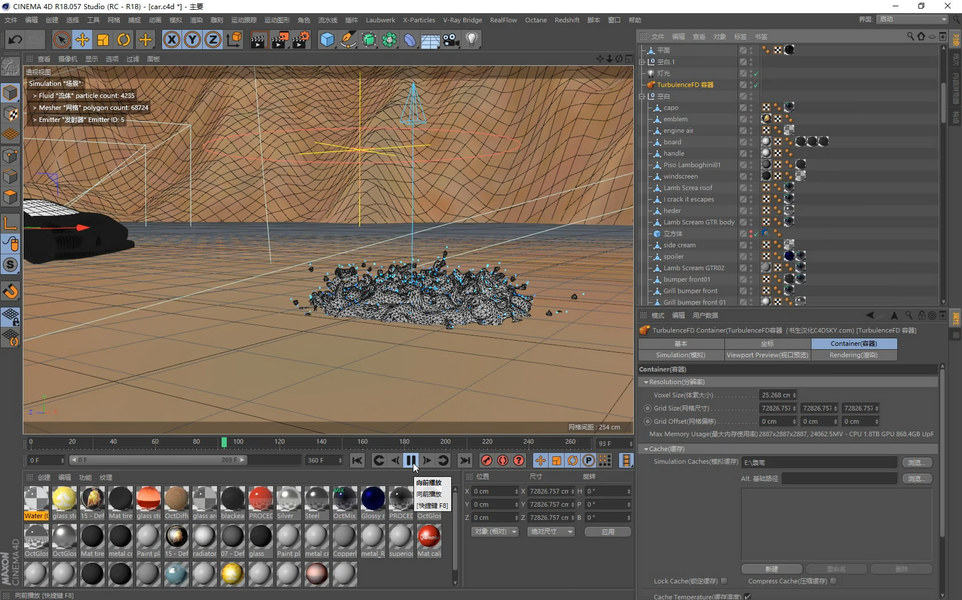
Task: Click browse button beside Simulation Caches path
Action: click(917, 463)
